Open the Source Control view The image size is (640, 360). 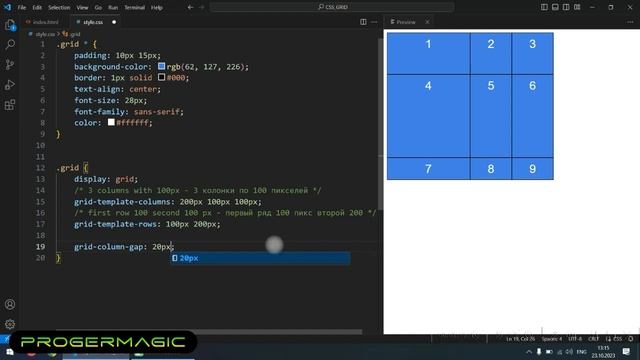(x=10, y=64)
